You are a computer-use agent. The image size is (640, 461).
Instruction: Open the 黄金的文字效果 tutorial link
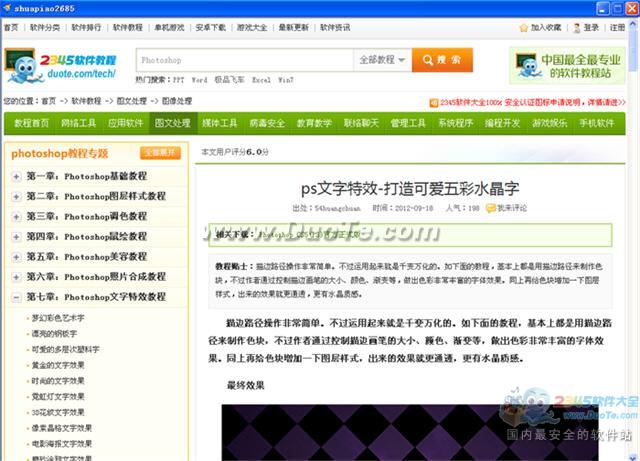tap(58, 367)
